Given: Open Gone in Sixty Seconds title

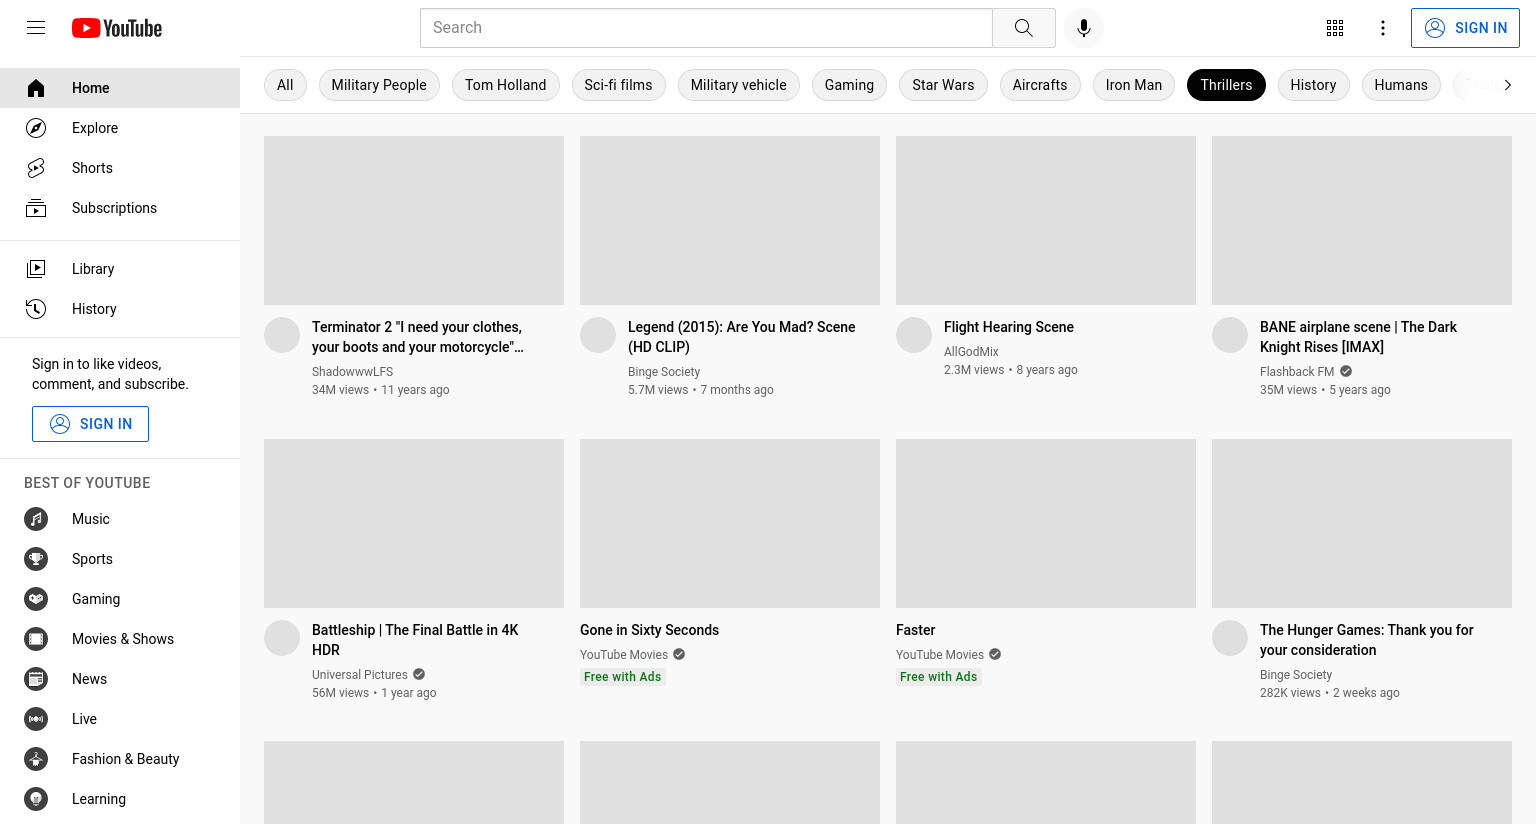Looking at the screenshot, I should (649, 630).
